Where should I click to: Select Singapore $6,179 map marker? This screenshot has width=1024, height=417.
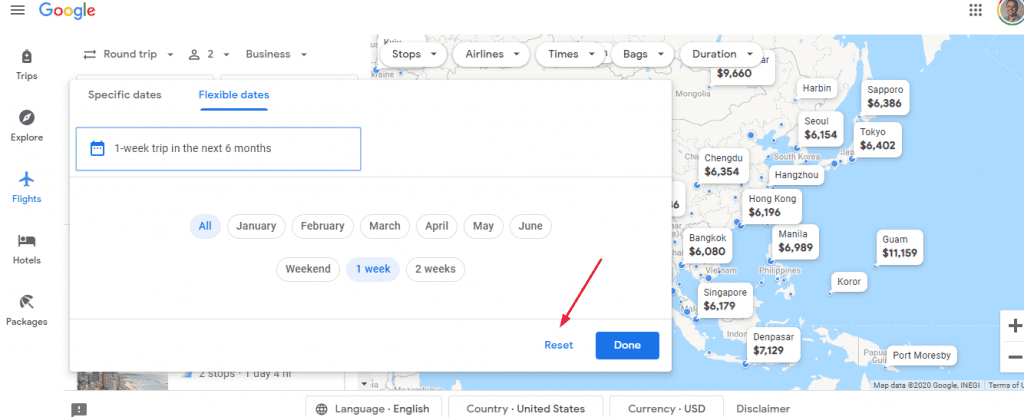coord(724,300)
